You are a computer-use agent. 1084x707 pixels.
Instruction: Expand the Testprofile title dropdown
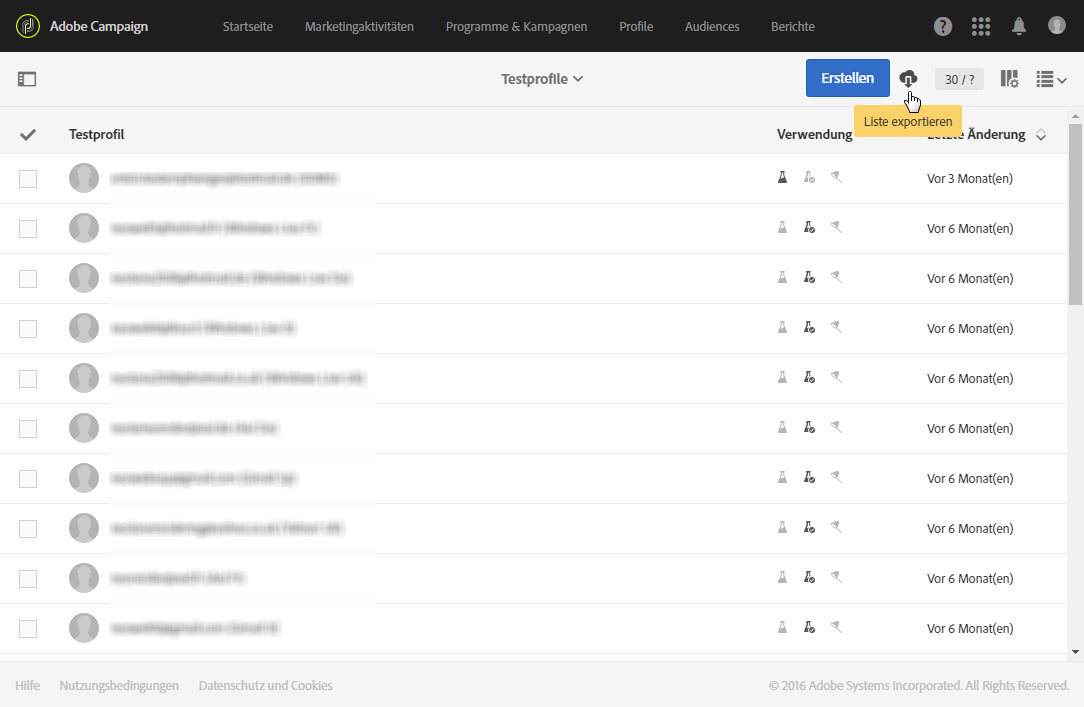click(x=542, y=79)
